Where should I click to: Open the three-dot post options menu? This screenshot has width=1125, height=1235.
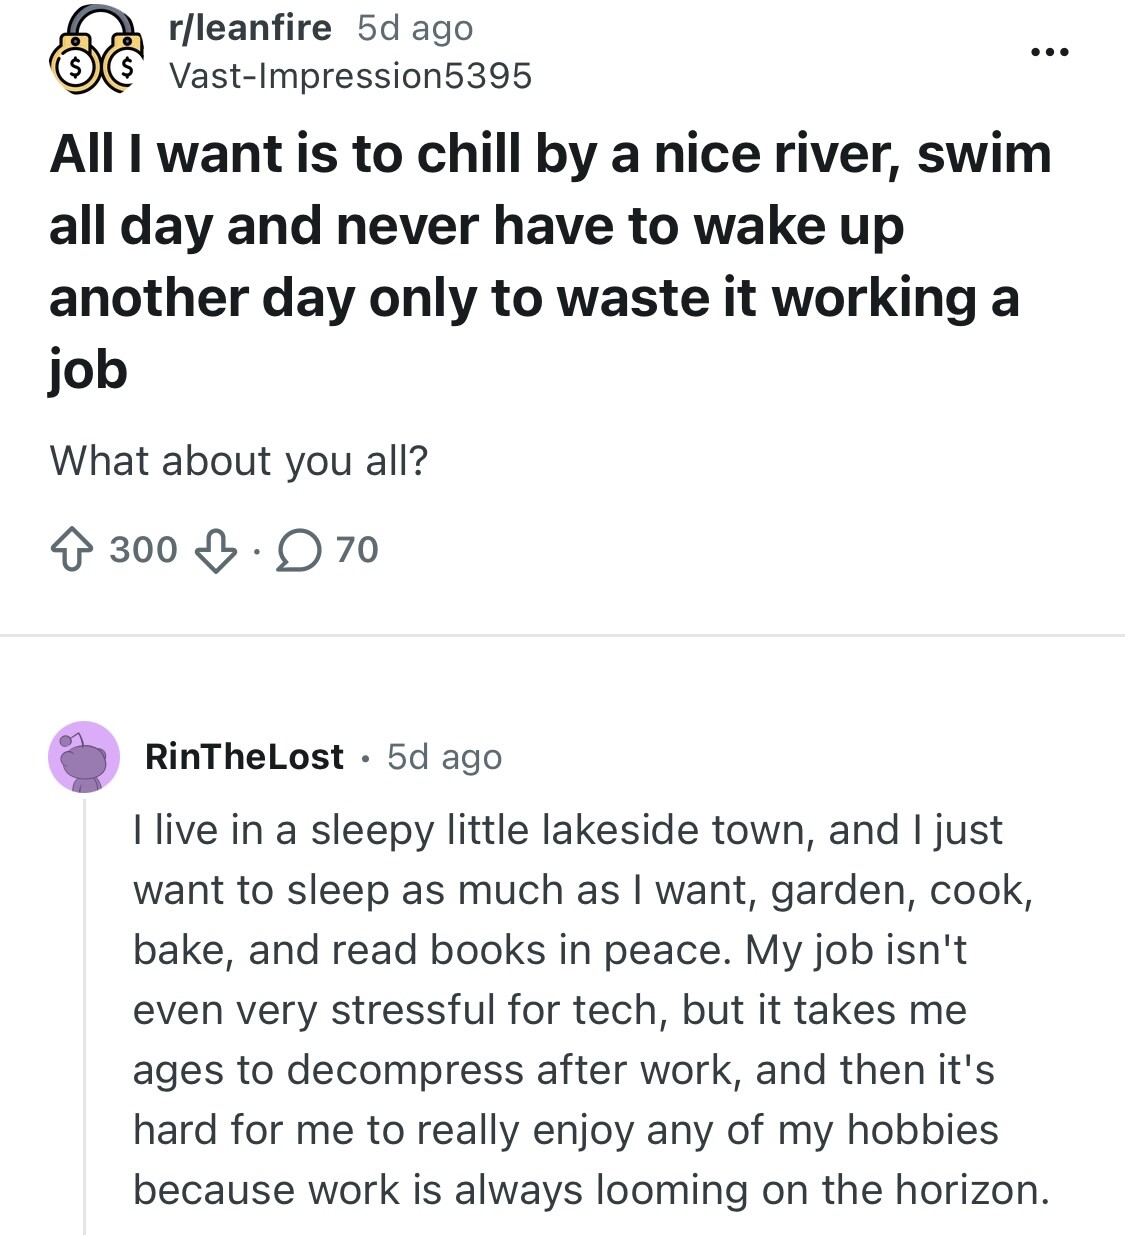pos(1051,52)
